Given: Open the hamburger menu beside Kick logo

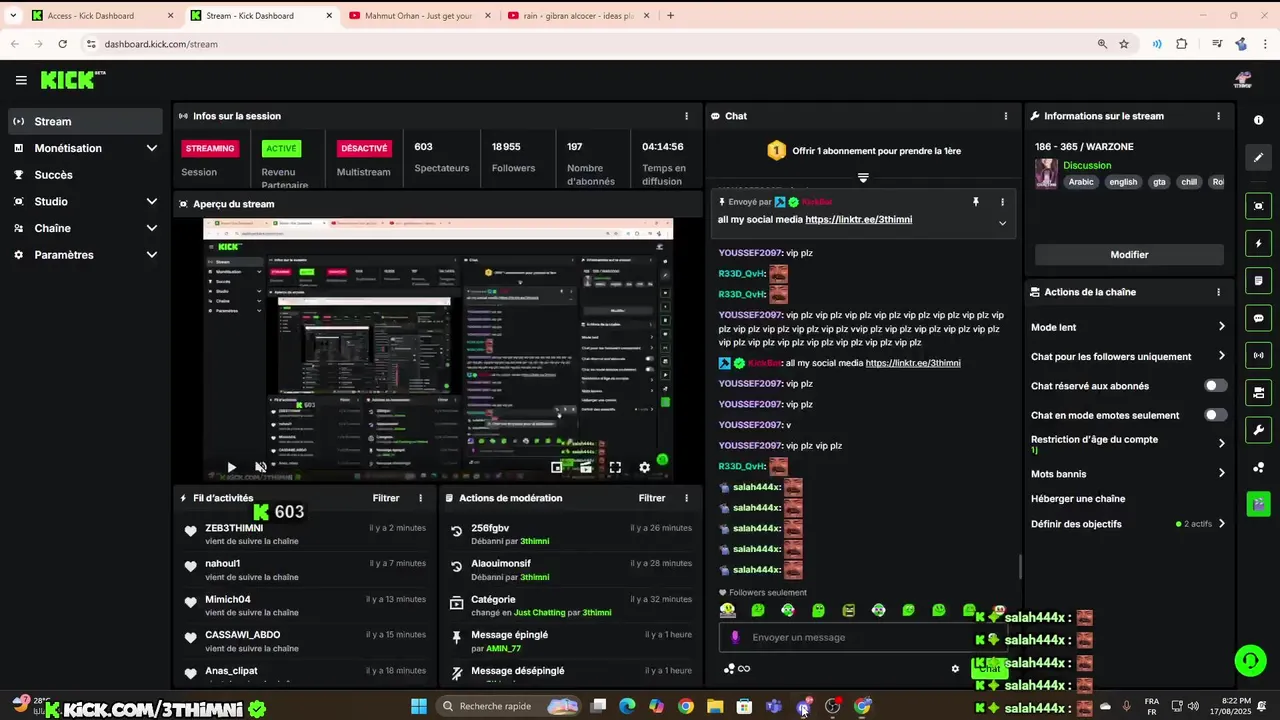Looking at the screenshot, I should point(21,80).
